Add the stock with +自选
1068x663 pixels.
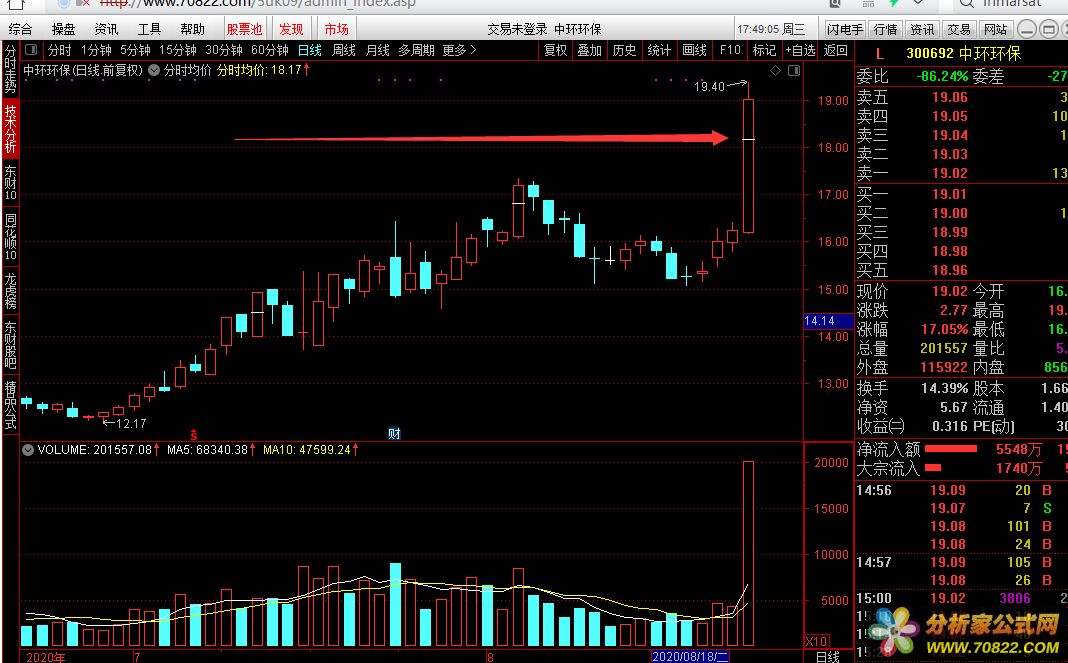[x=800, y=50]
